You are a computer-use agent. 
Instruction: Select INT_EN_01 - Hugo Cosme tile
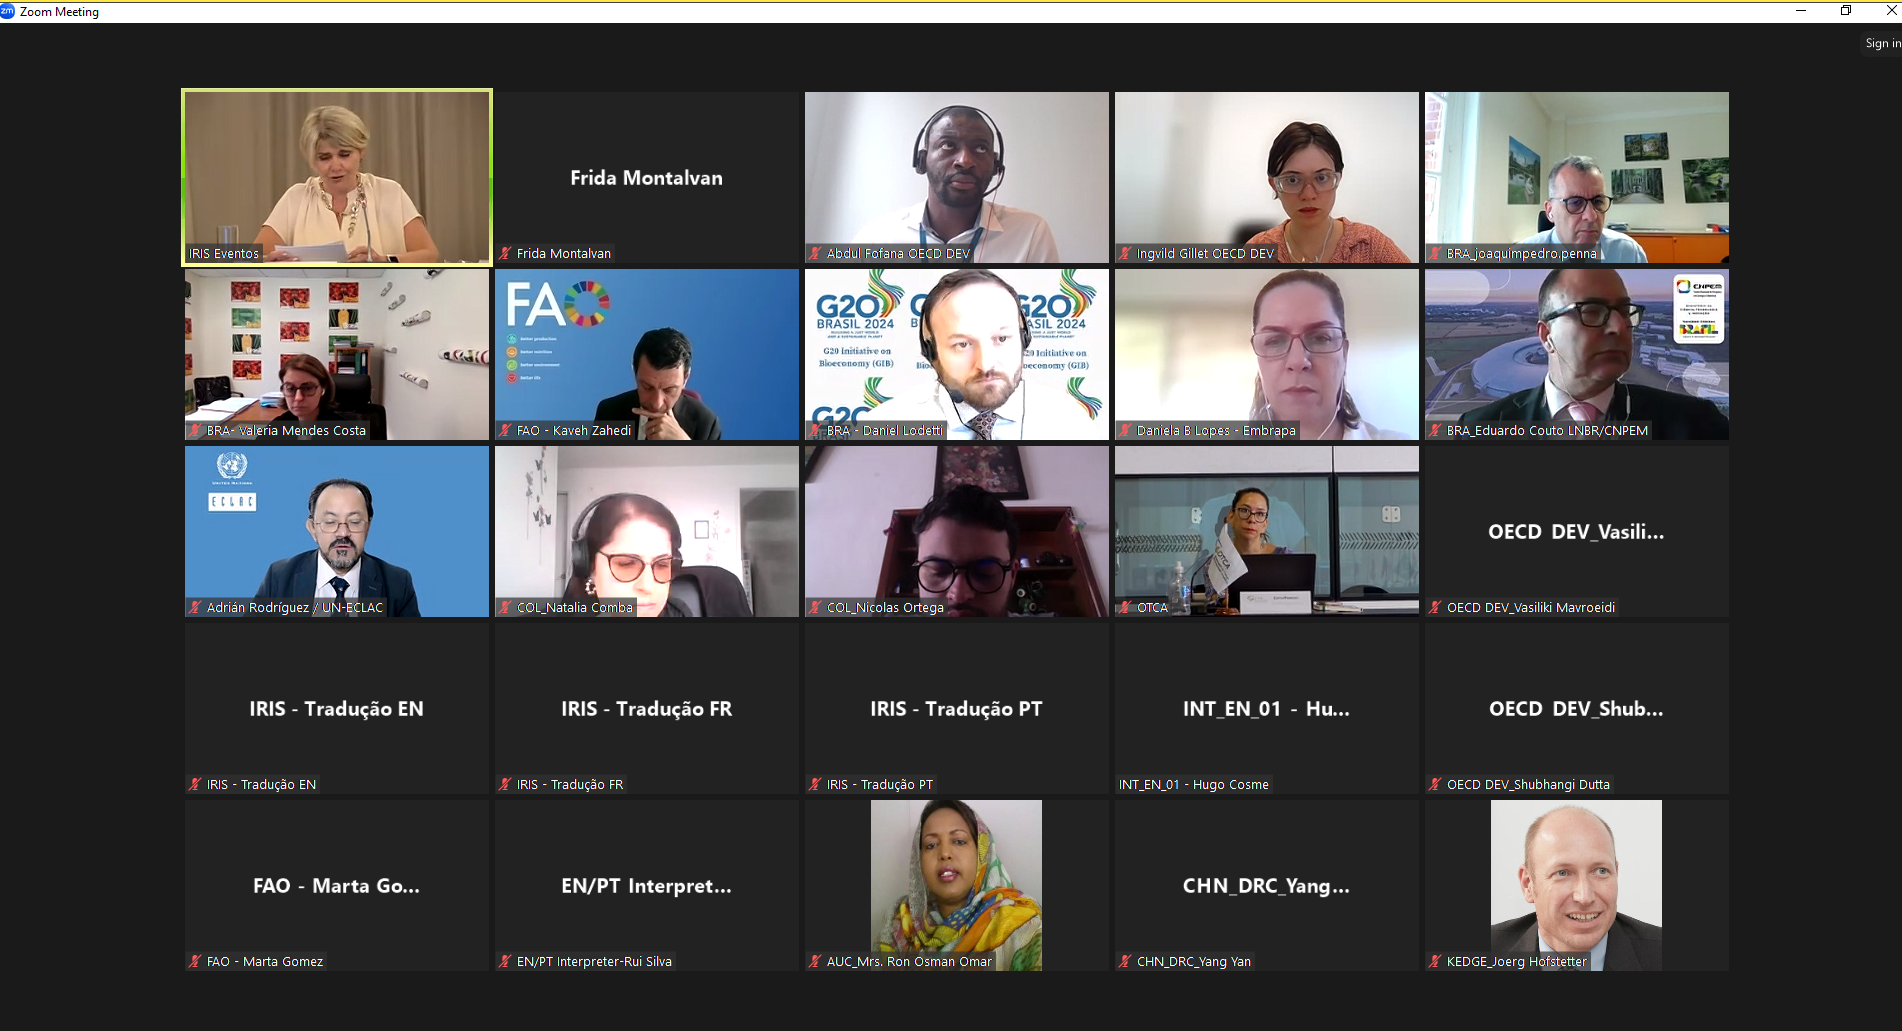click(1267, 708)
